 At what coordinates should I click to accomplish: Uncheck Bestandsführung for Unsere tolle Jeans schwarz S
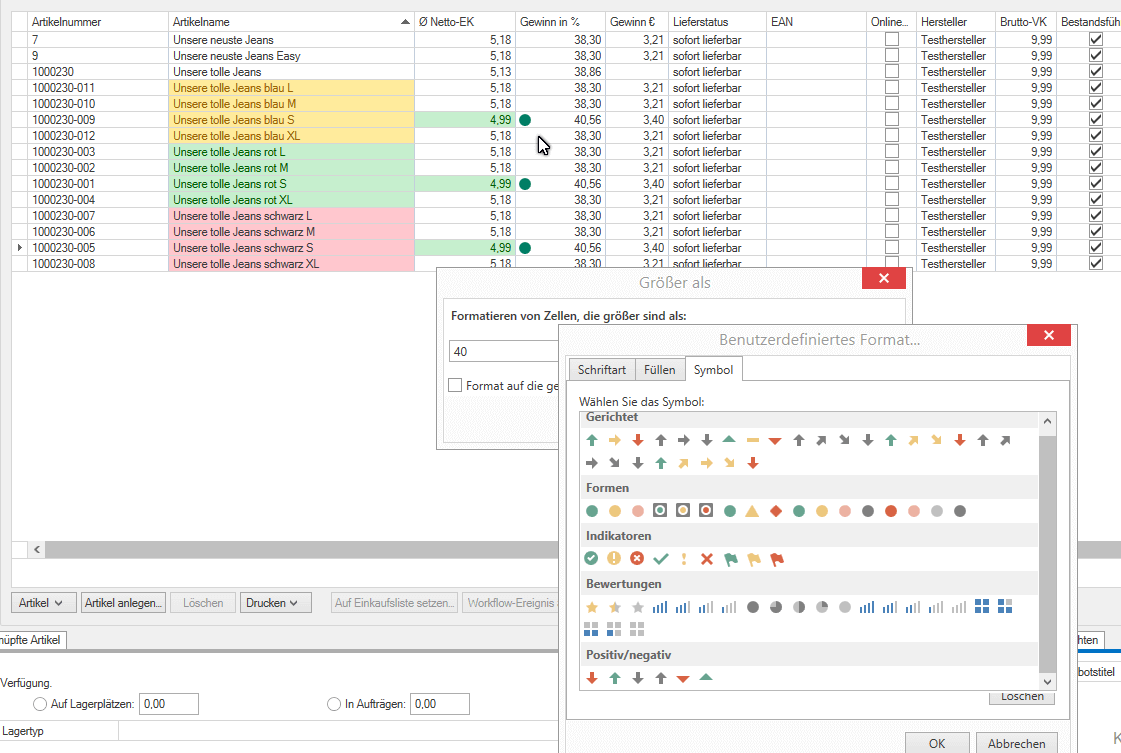click(x=1095, y=247)
